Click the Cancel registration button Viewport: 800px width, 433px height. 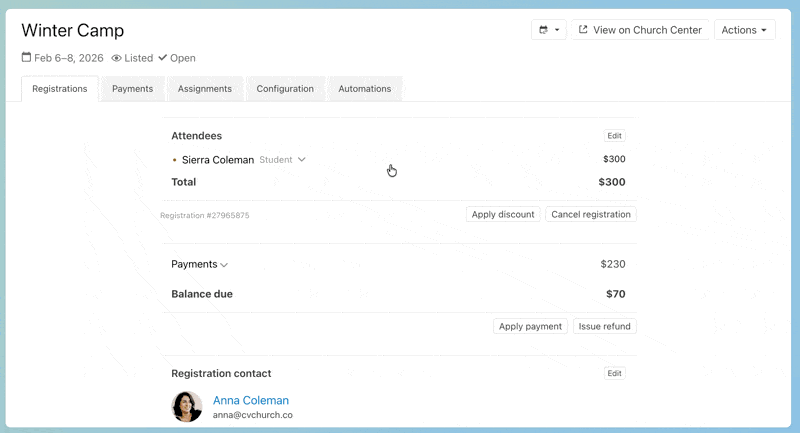(590, 214)
